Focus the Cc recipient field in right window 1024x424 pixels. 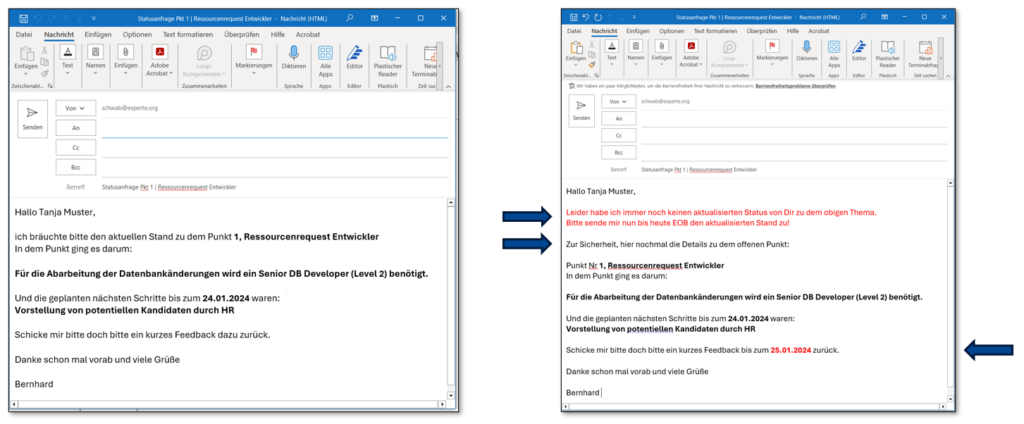793,136
